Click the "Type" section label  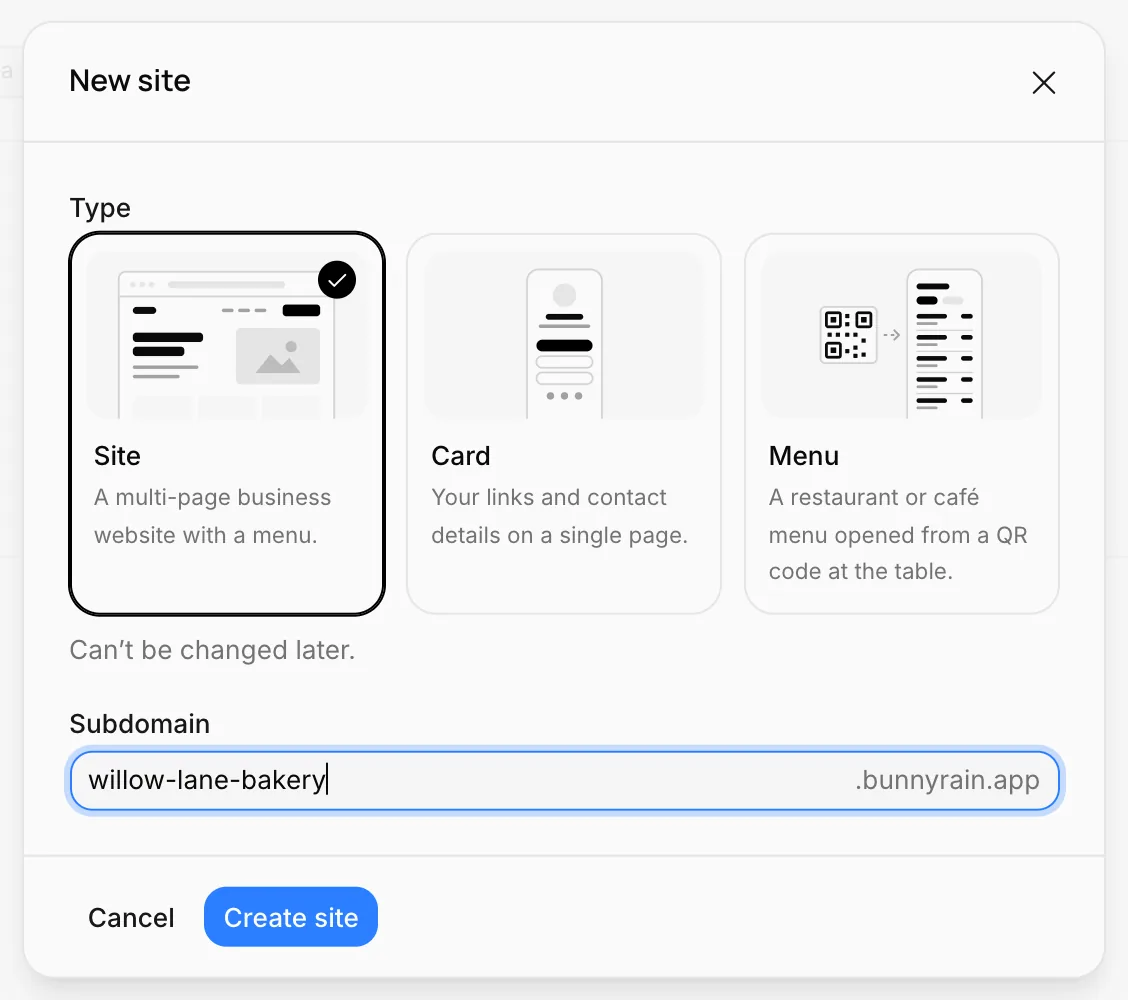click(x=100, y=208)
